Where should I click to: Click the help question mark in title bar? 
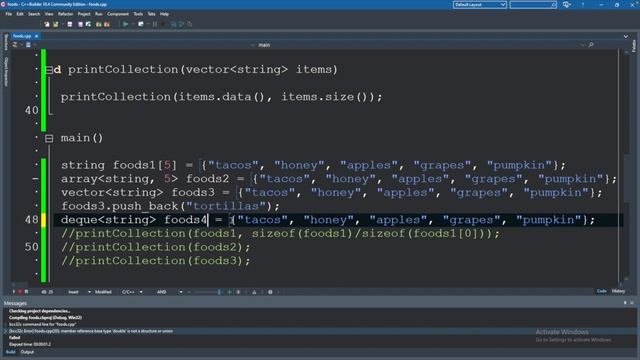pos(582,4)
